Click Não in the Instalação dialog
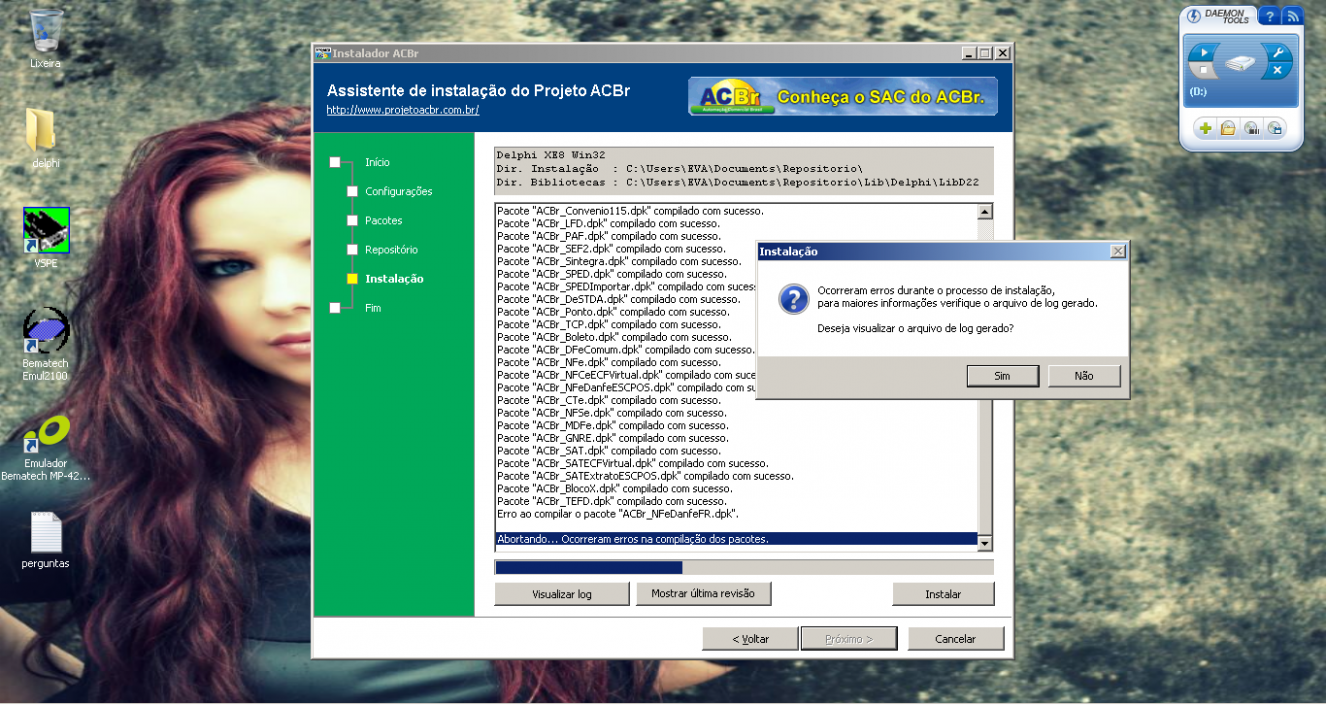 pos(1084,376)
